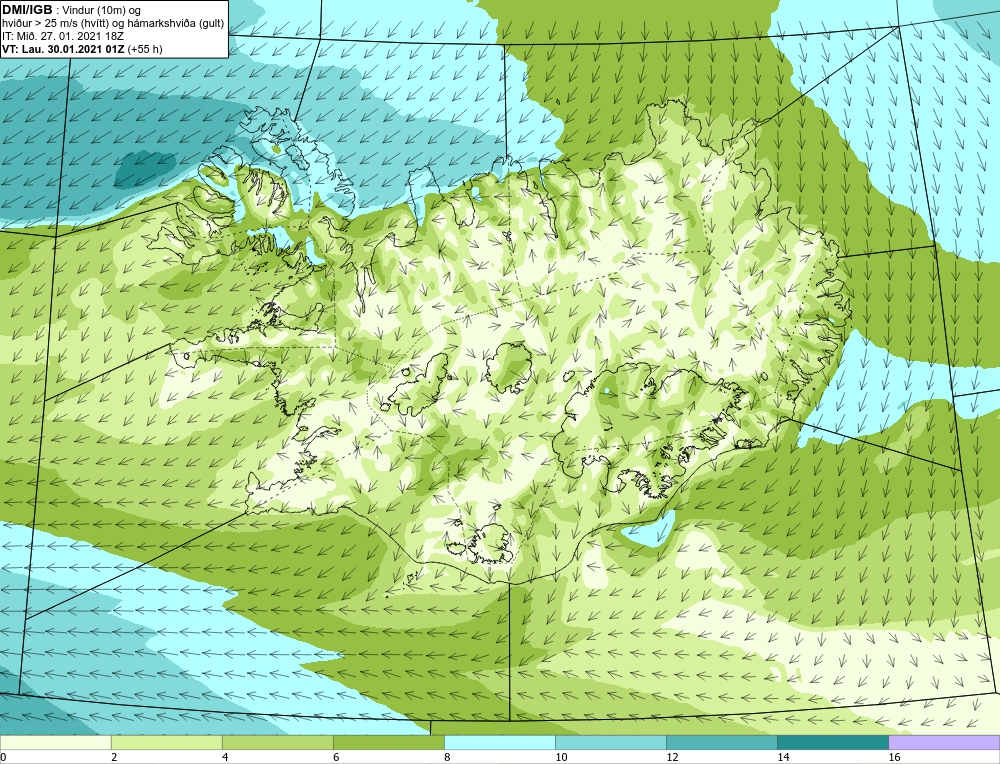Image resolution: width=1000 pixels, height=764 pixels.
Task: Click the legend label '16'
Action: coord(894,757)
